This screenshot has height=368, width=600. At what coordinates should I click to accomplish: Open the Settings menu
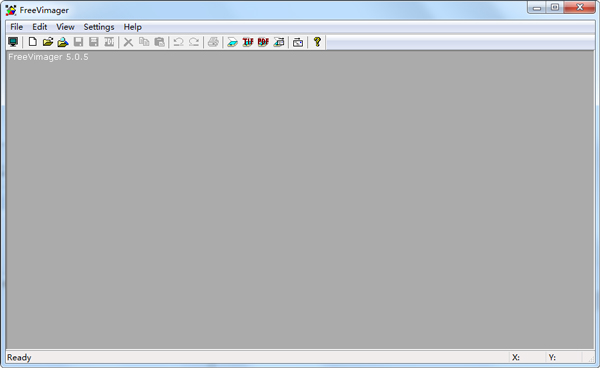(x=99, y=27)
